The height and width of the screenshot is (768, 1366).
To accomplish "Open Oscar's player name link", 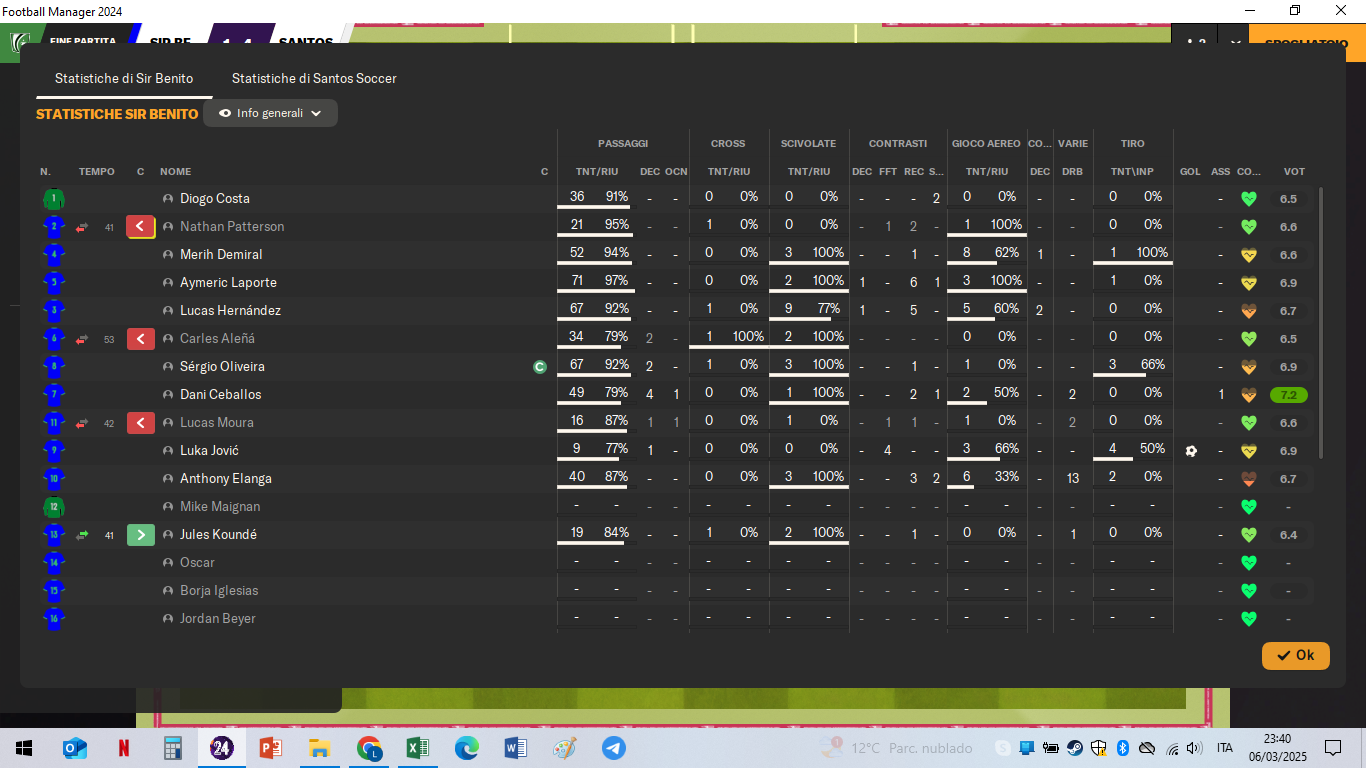I will pyautogui.click(x=197, y=563).
